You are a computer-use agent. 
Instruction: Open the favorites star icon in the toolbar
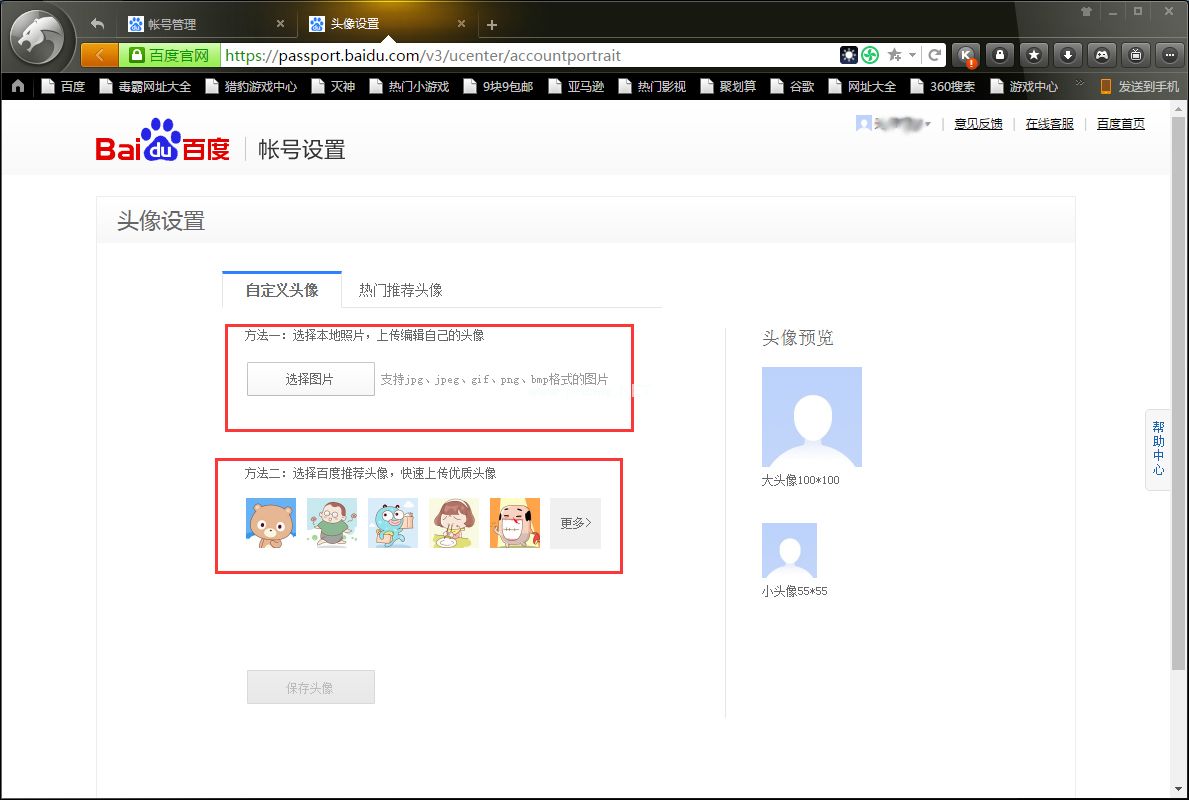coord(1033,55)
